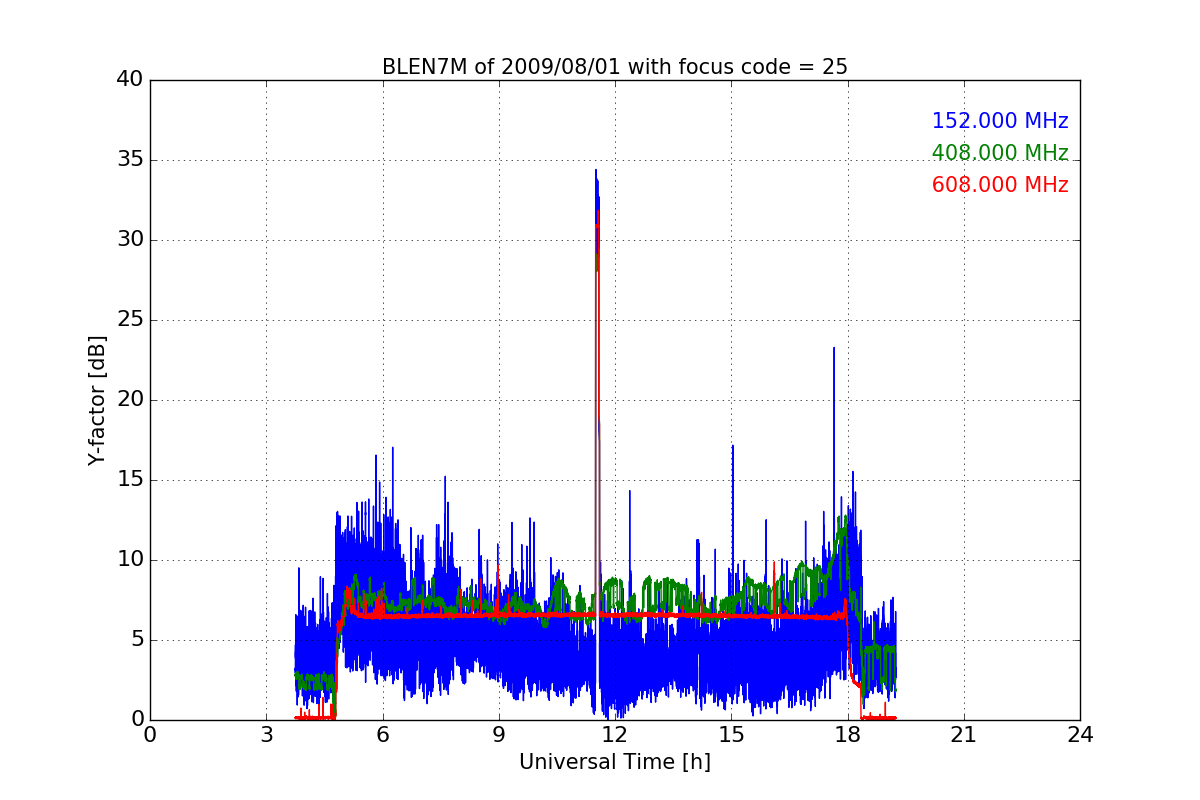This screenshot has width=1200, height=800.
Task: Click the y-axis tick label 5
Action: (137, 640)
